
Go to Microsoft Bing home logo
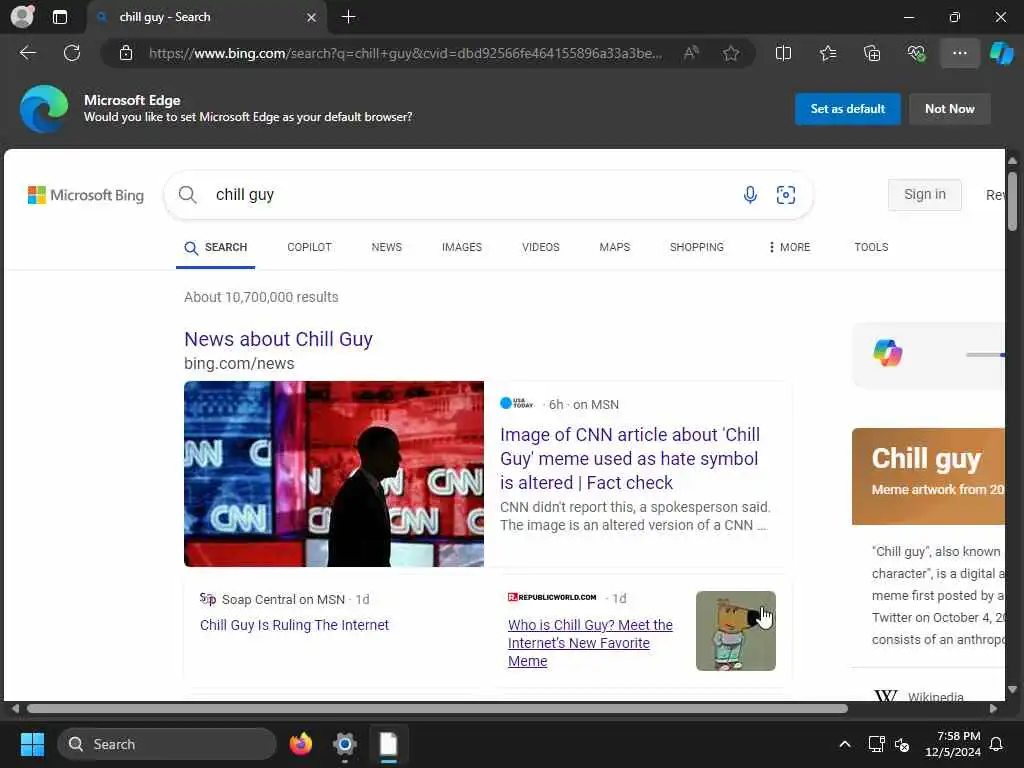click(86, 195)
